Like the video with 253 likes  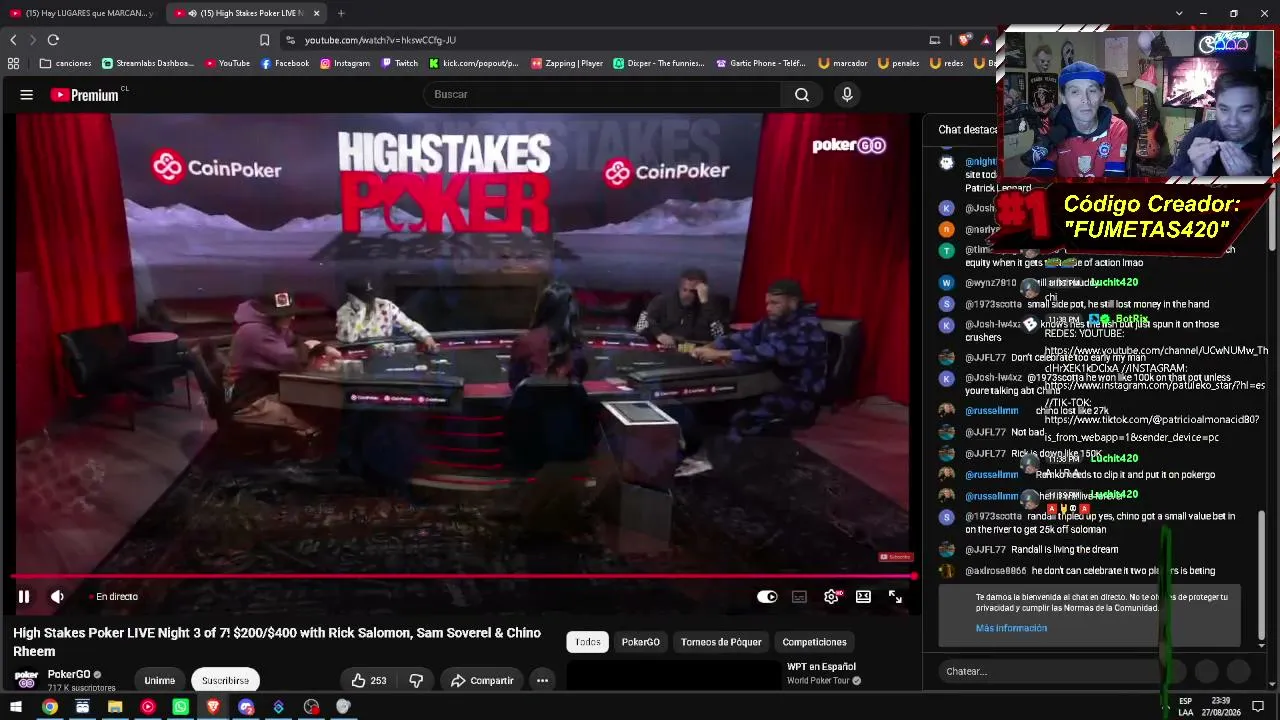coord(368,681)
